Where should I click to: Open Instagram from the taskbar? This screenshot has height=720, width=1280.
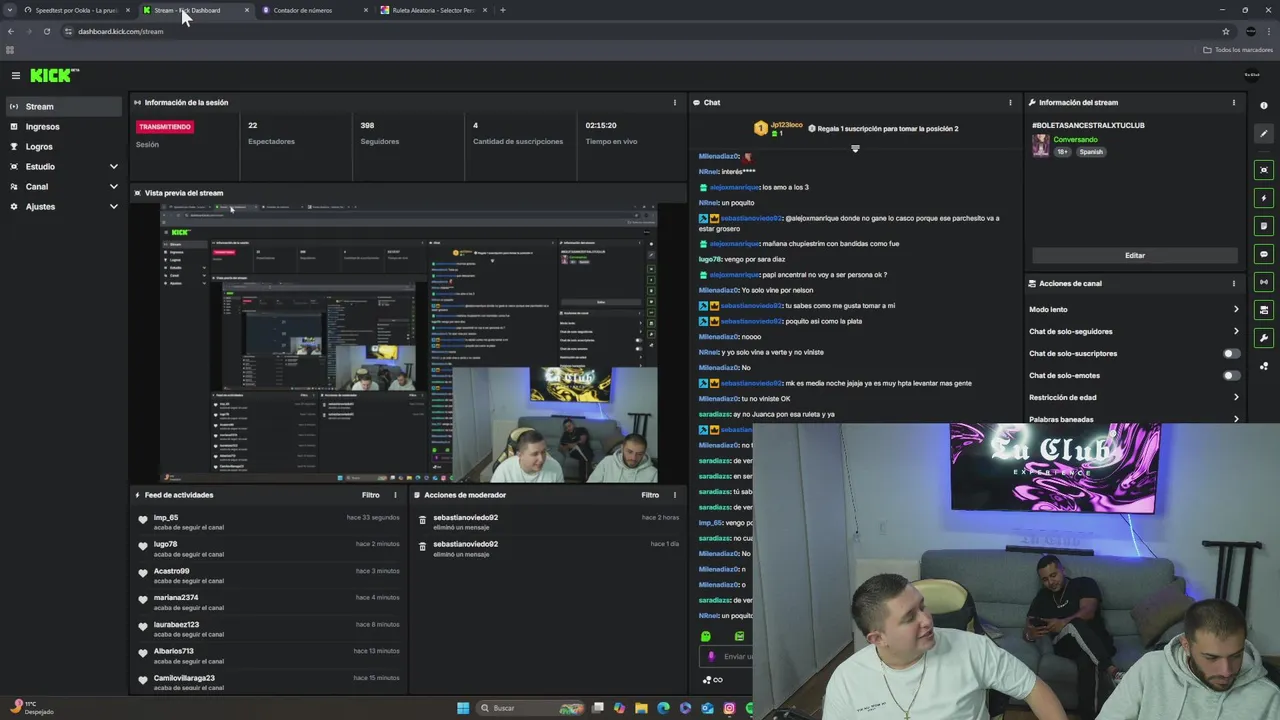(x=729, y=708)
